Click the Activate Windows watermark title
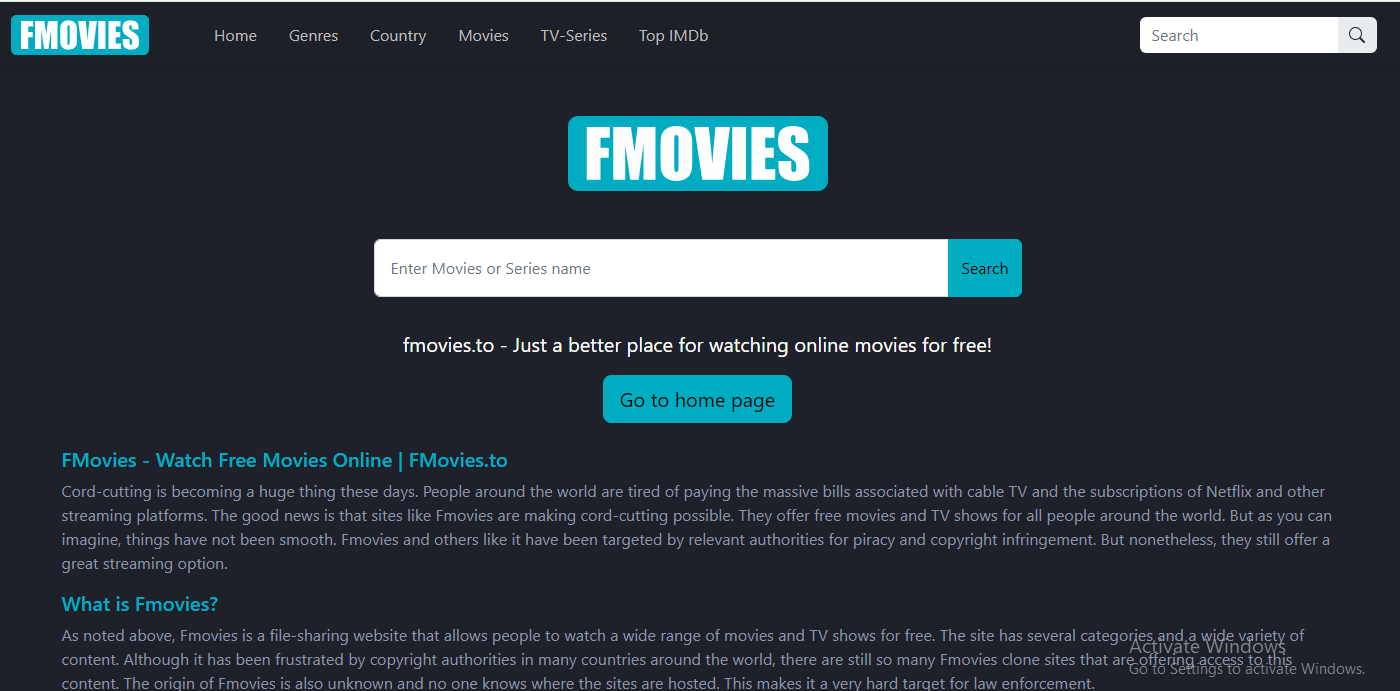 pyautogui.click(x=1207, y=646)
